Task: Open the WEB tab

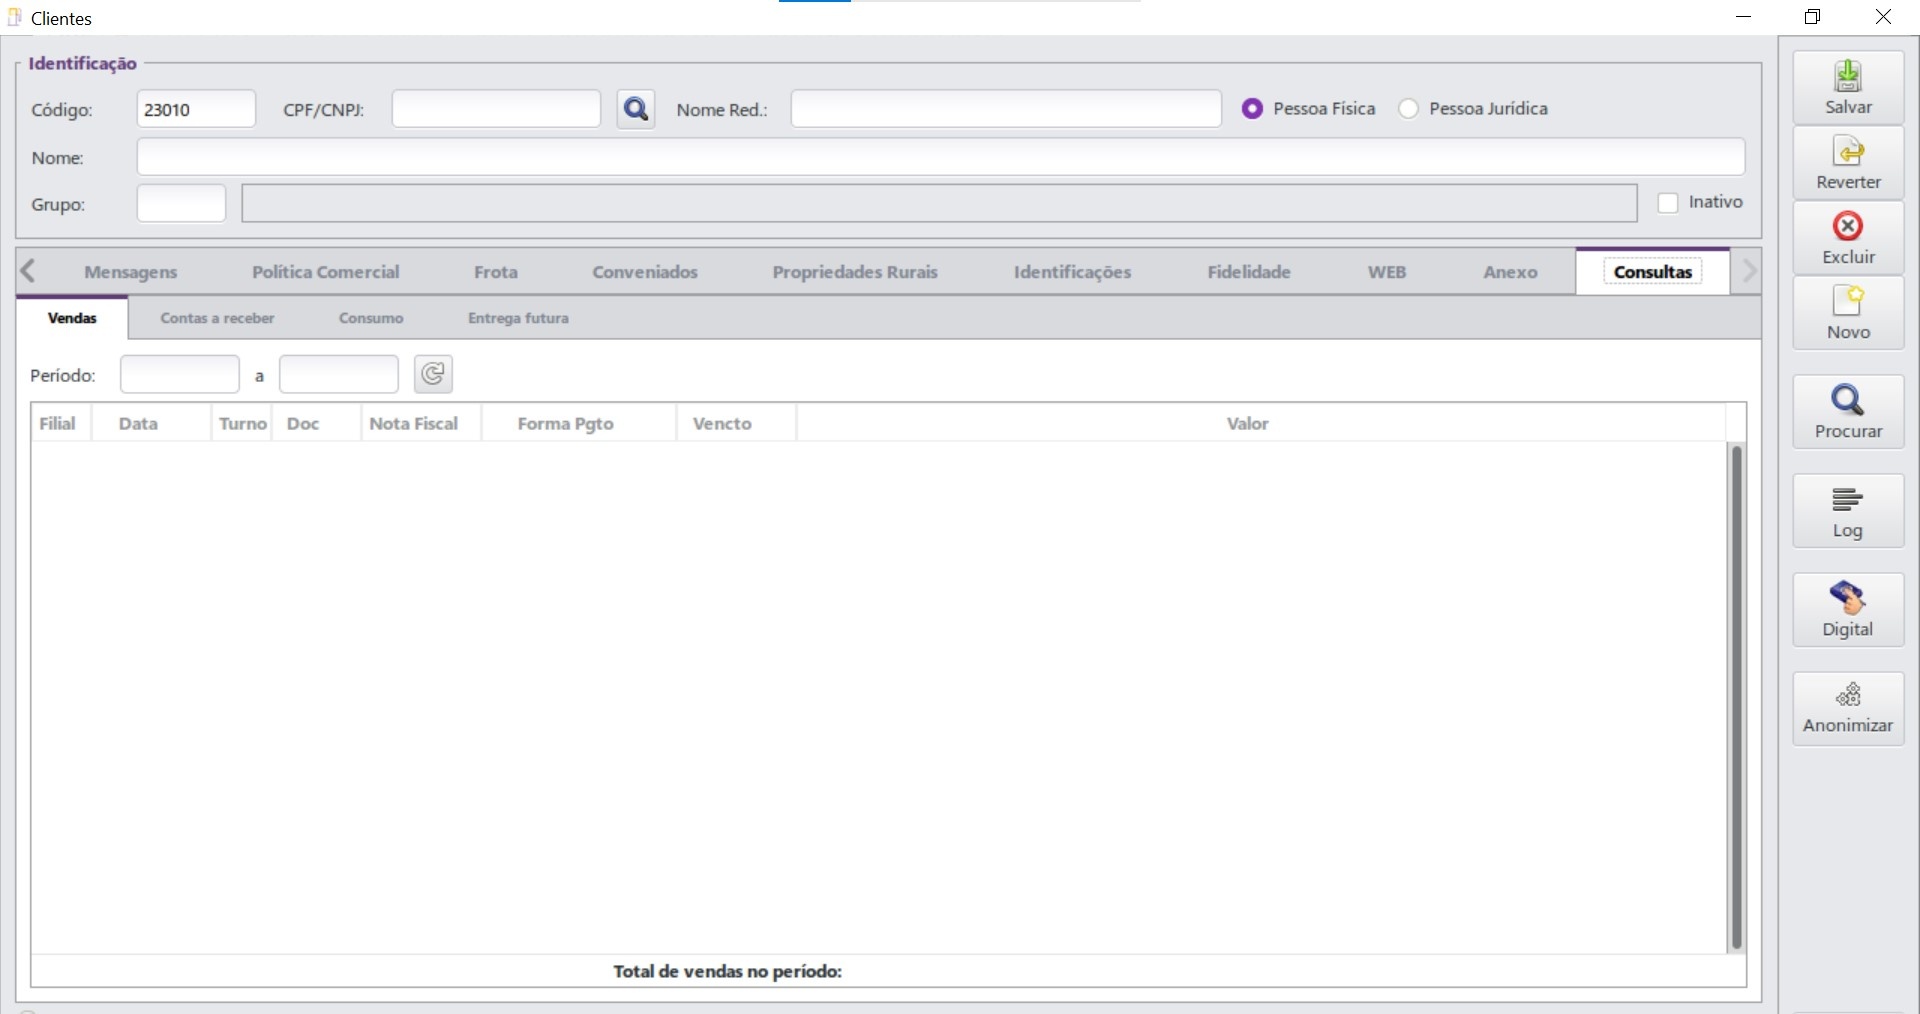Action: [1387, 272]
